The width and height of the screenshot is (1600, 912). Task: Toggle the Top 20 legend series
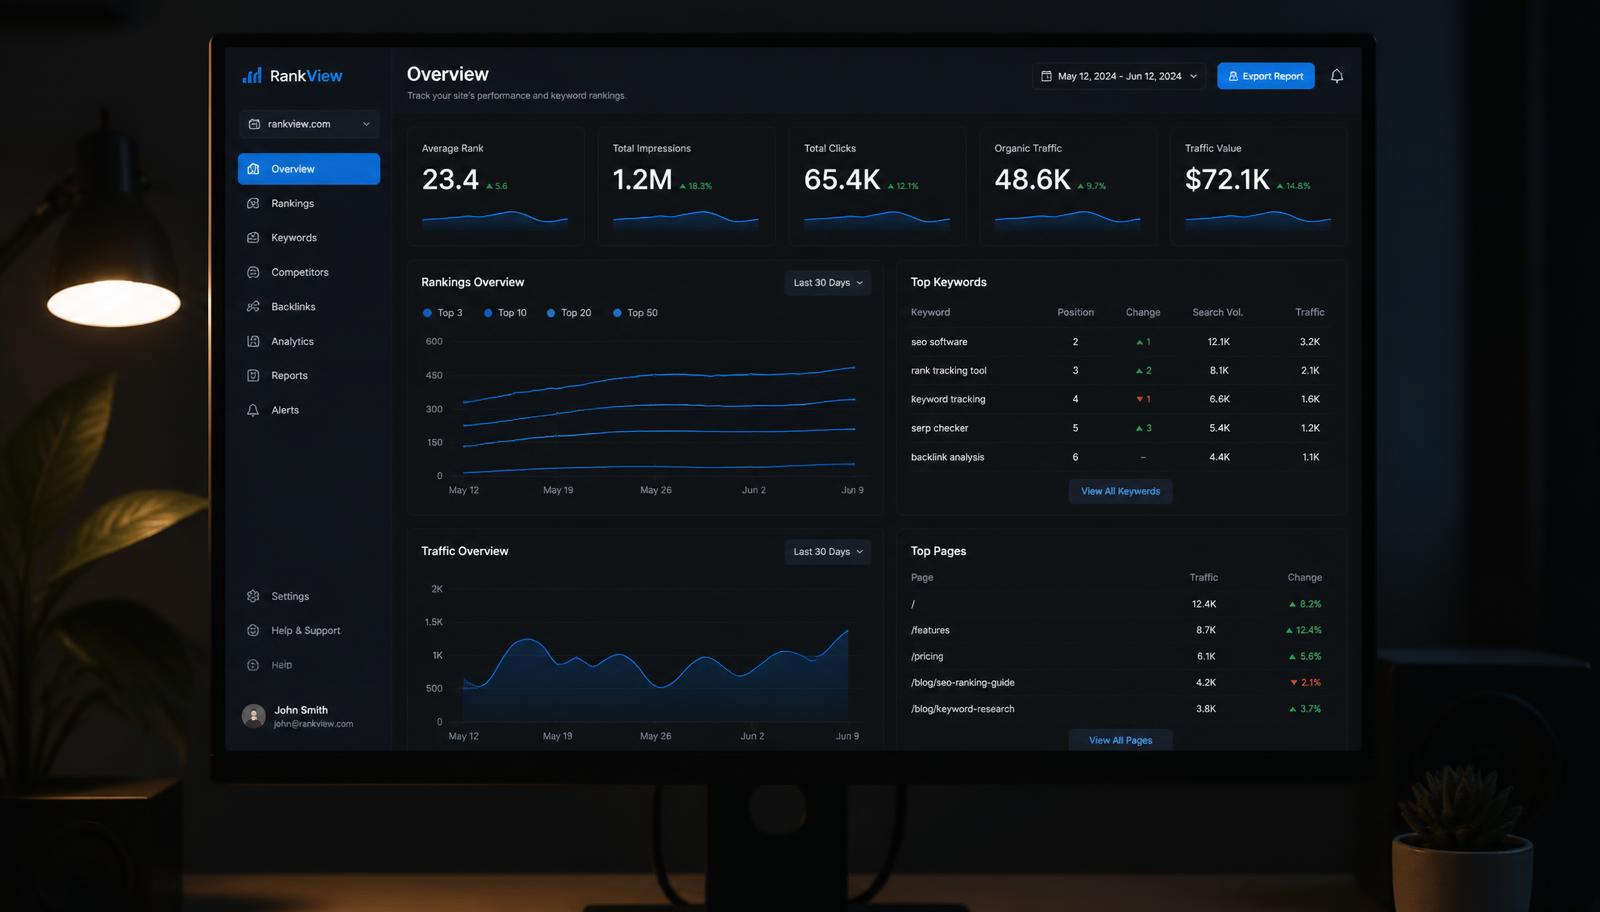[x=569, y=313]
